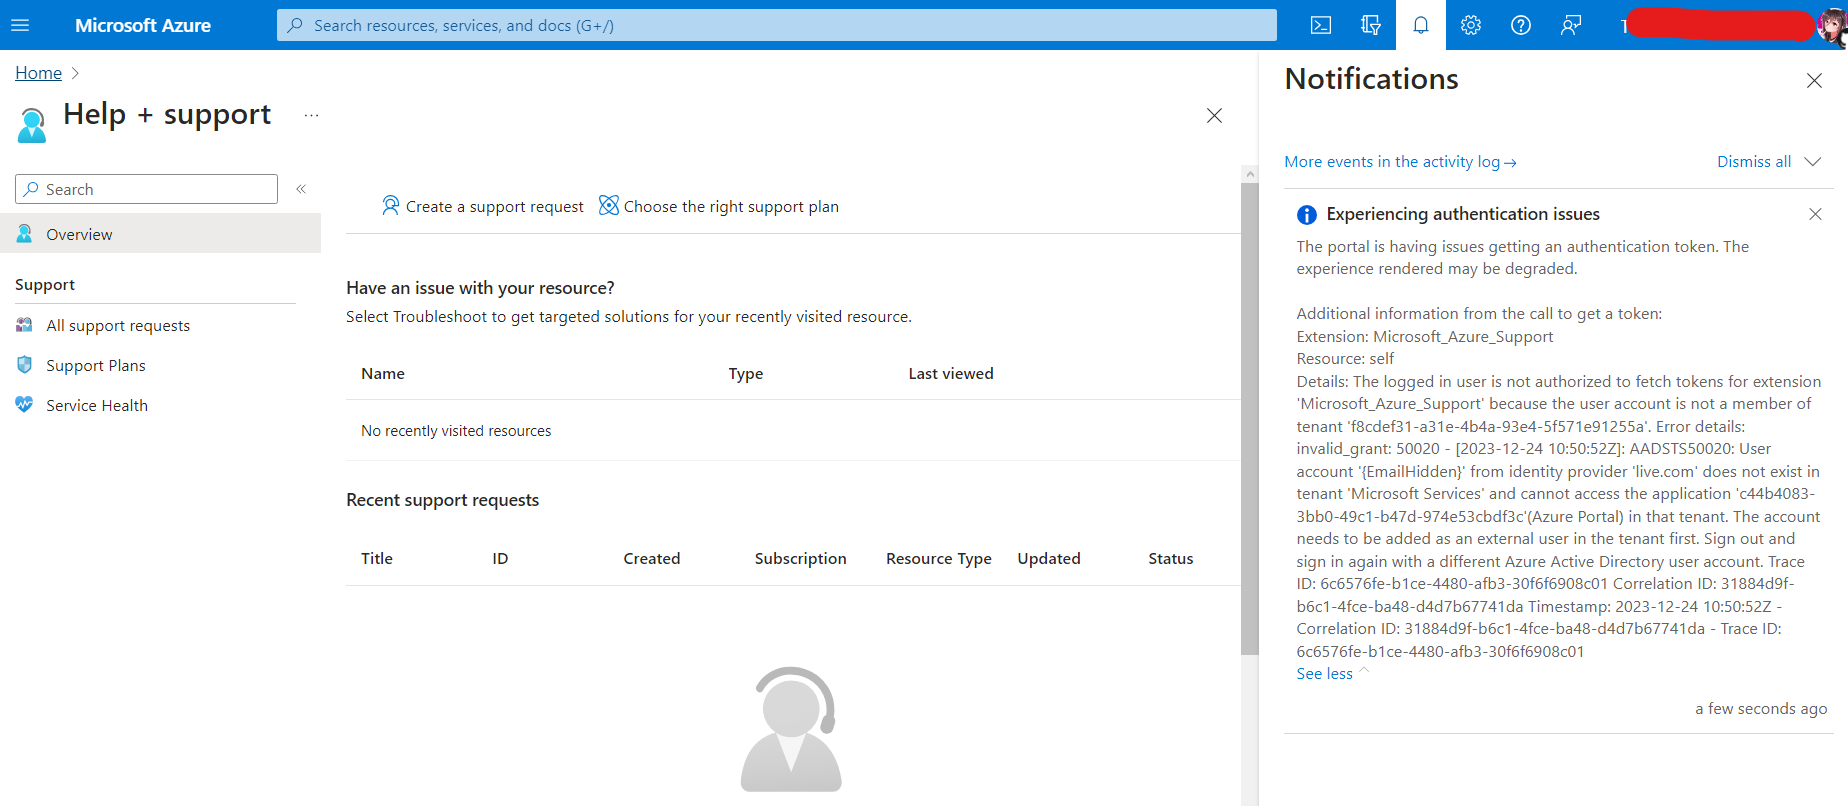Open Service Health menu item
Image resolution: width=1848 pixels, height=806 pixels.
[x=97, y=406]
